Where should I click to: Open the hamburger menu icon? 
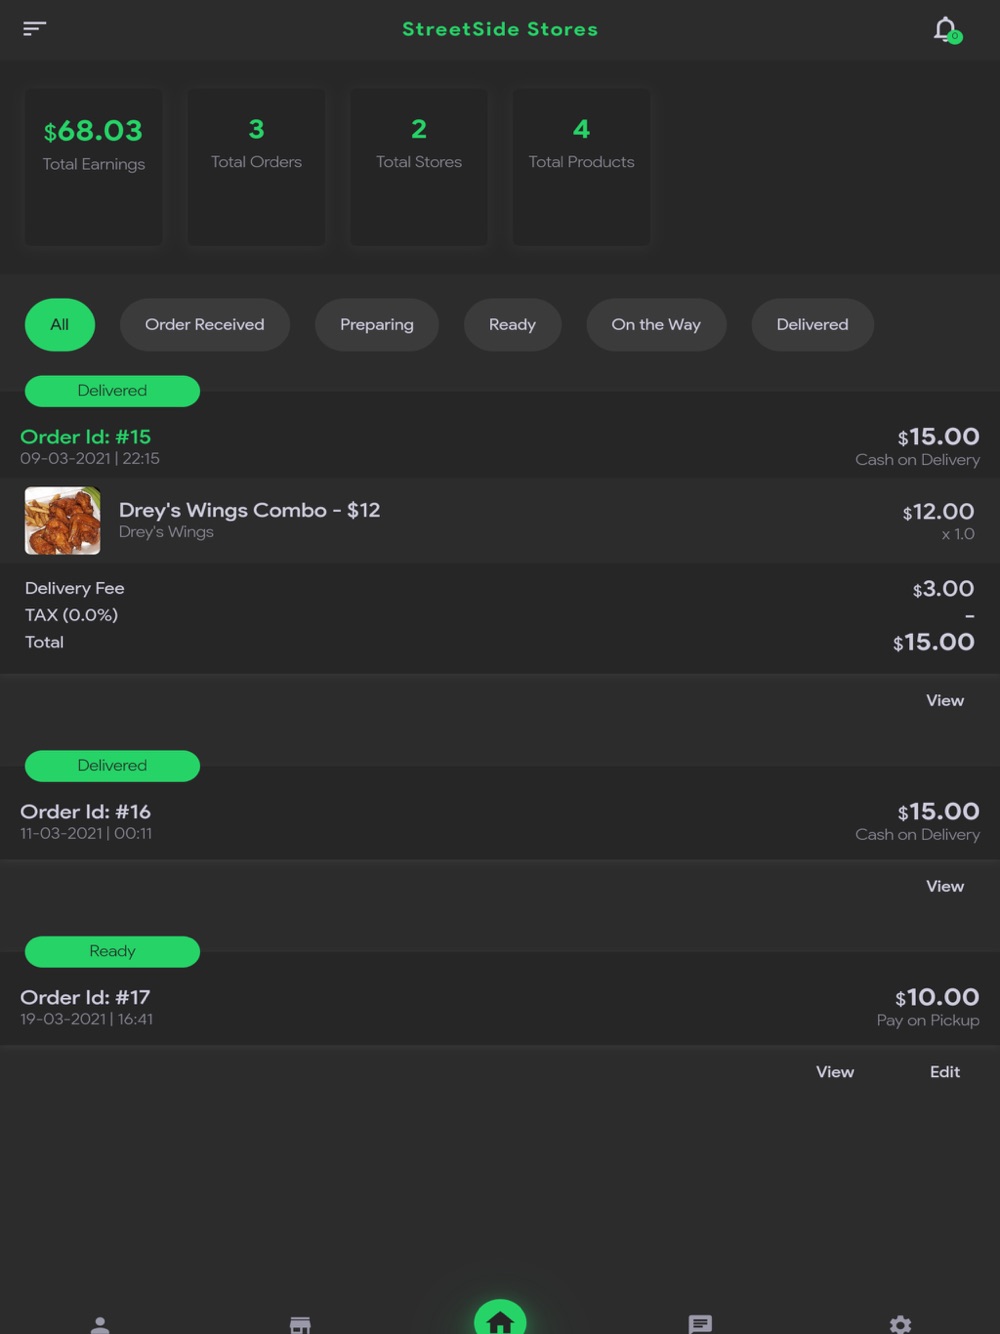click(35, 28)
